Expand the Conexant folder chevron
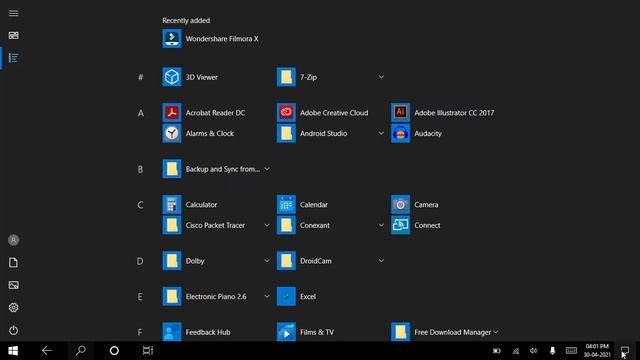The image size is (640, 360). click(x=381, y=225)
